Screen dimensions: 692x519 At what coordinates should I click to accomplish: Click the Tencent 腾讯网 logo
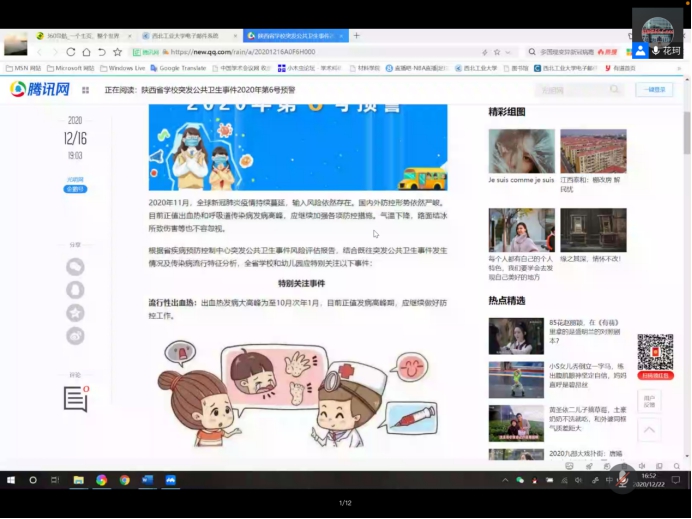(40, 89)
